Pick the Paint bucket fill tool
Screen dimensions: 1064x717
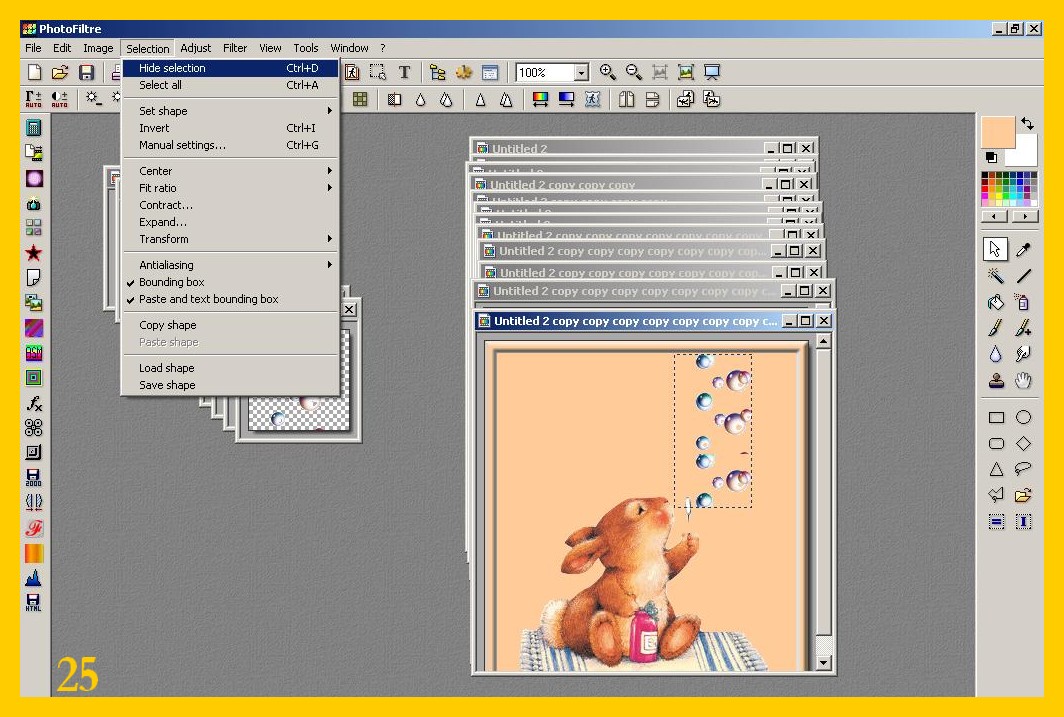pyautogui.click(x=996, y=302)
